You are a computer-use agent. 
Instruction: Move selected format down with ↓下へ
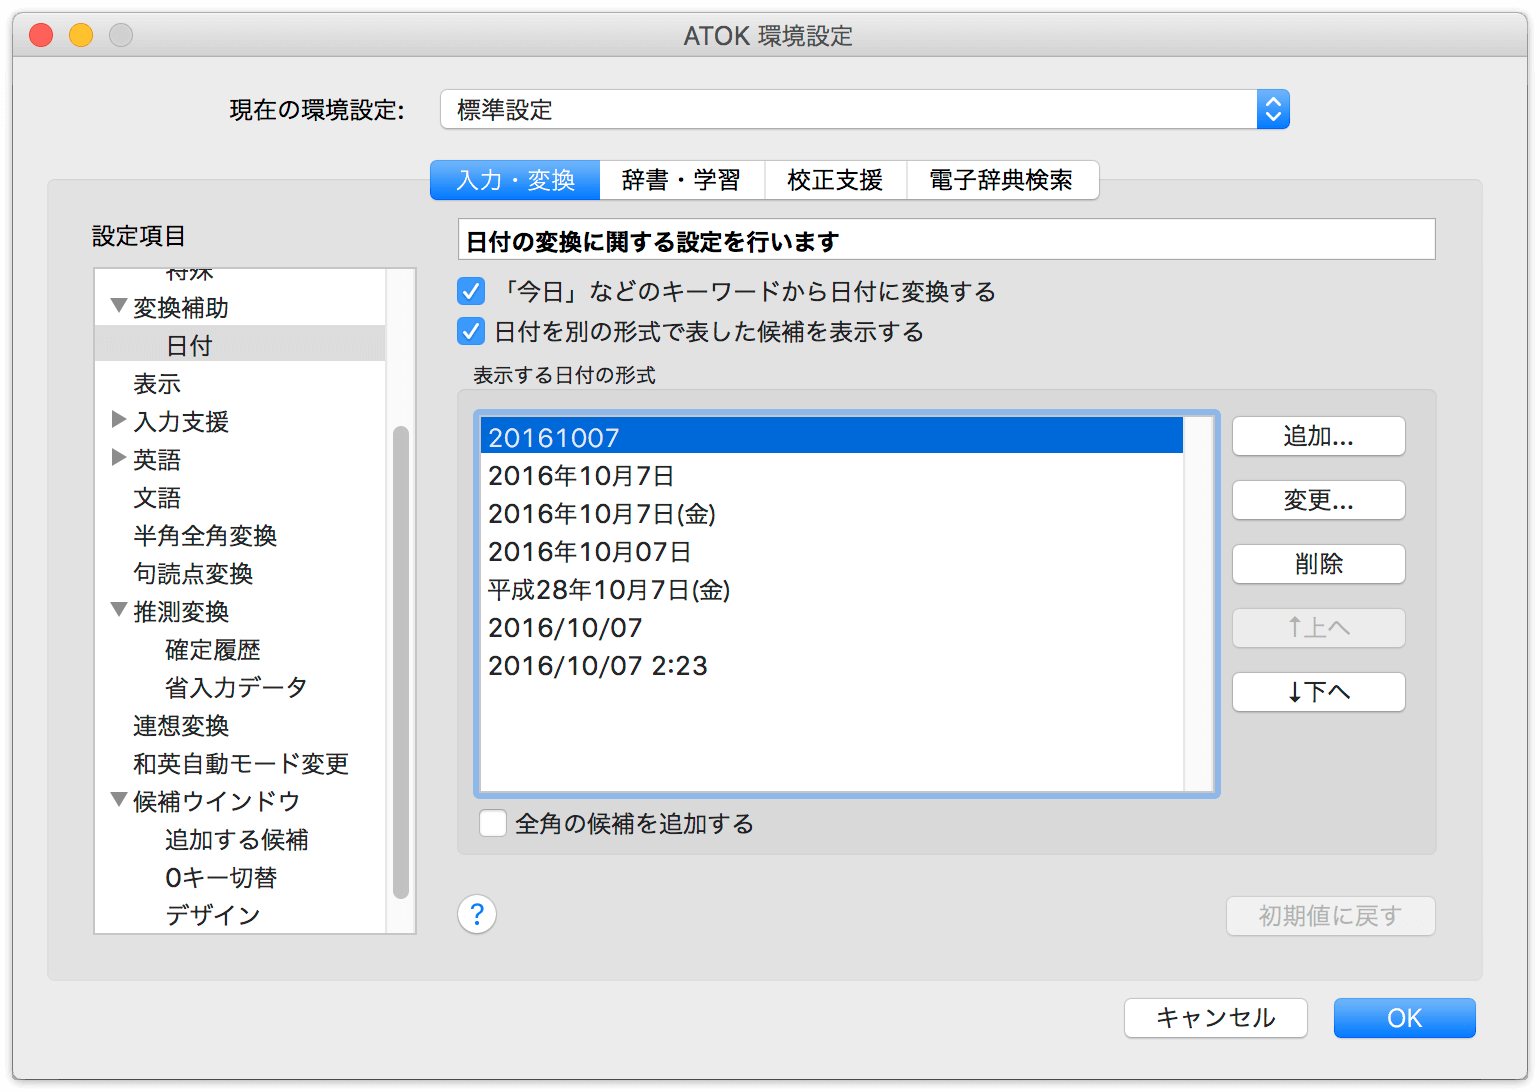(x=1318, y=692)
